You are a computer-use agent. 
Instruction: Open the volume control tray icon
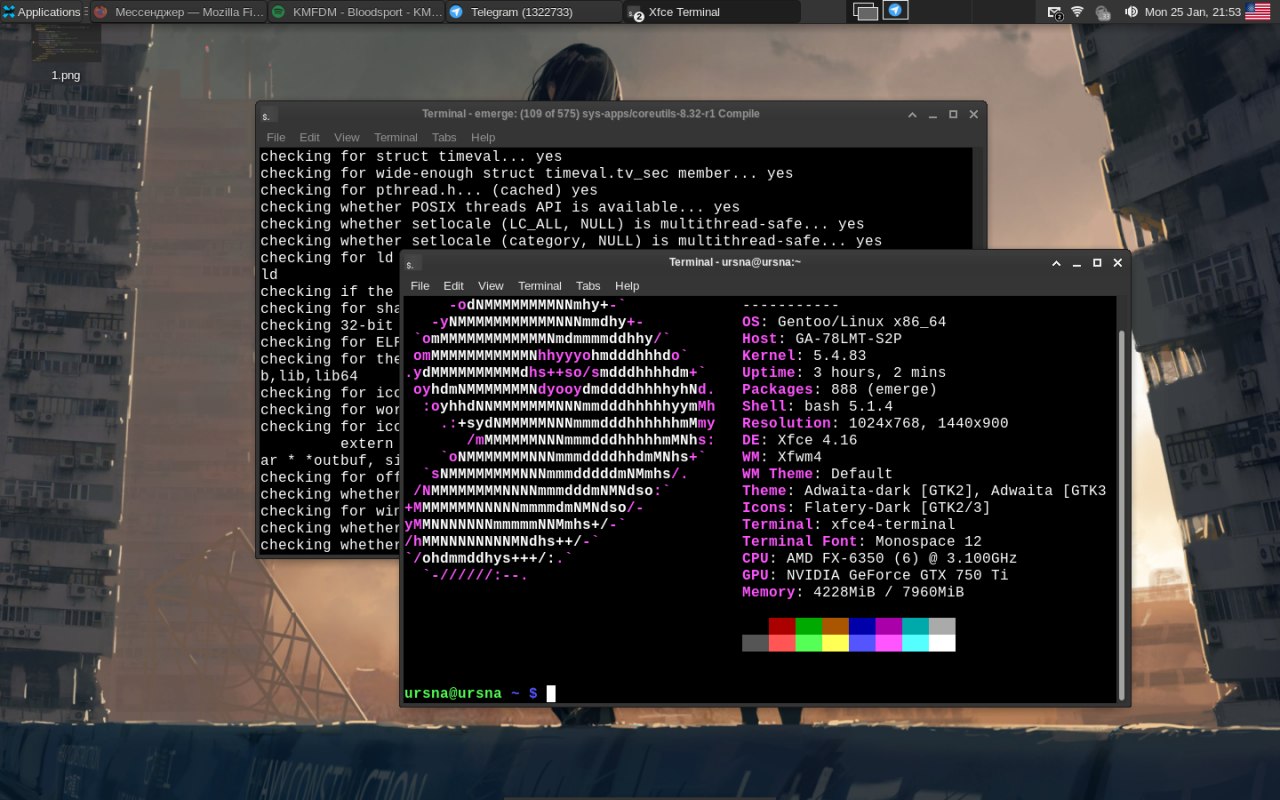(x=1131, y=12)
